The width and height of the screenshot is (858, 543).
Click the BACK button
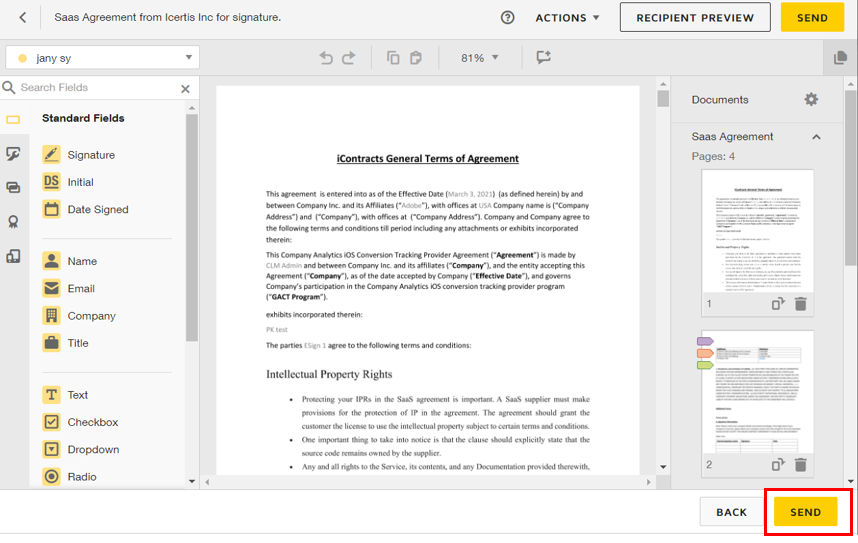pos(732,512)
